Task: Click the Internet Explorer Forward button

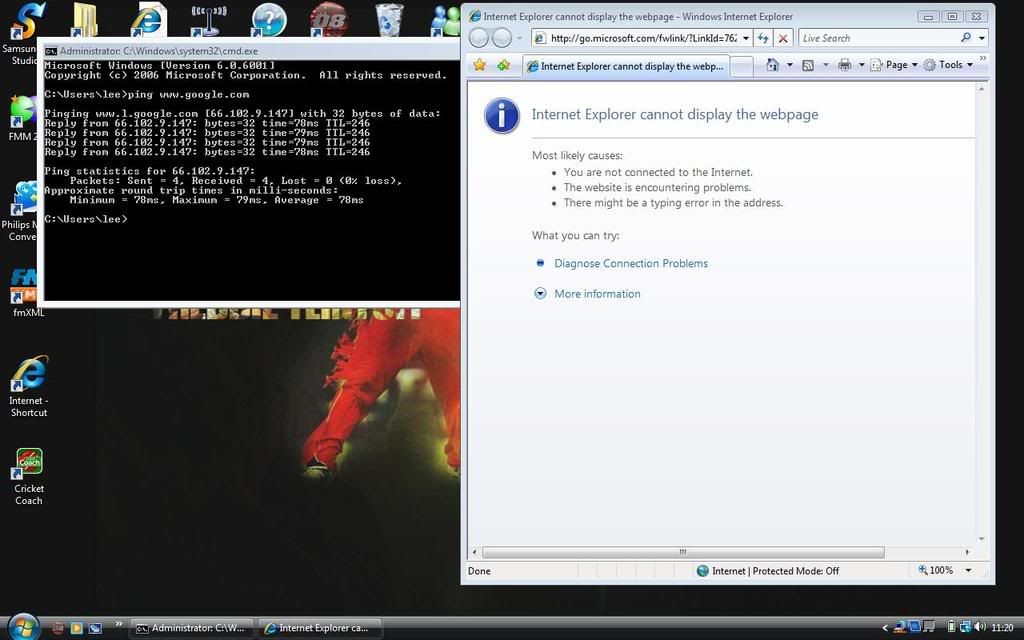Action: [502, 38]
